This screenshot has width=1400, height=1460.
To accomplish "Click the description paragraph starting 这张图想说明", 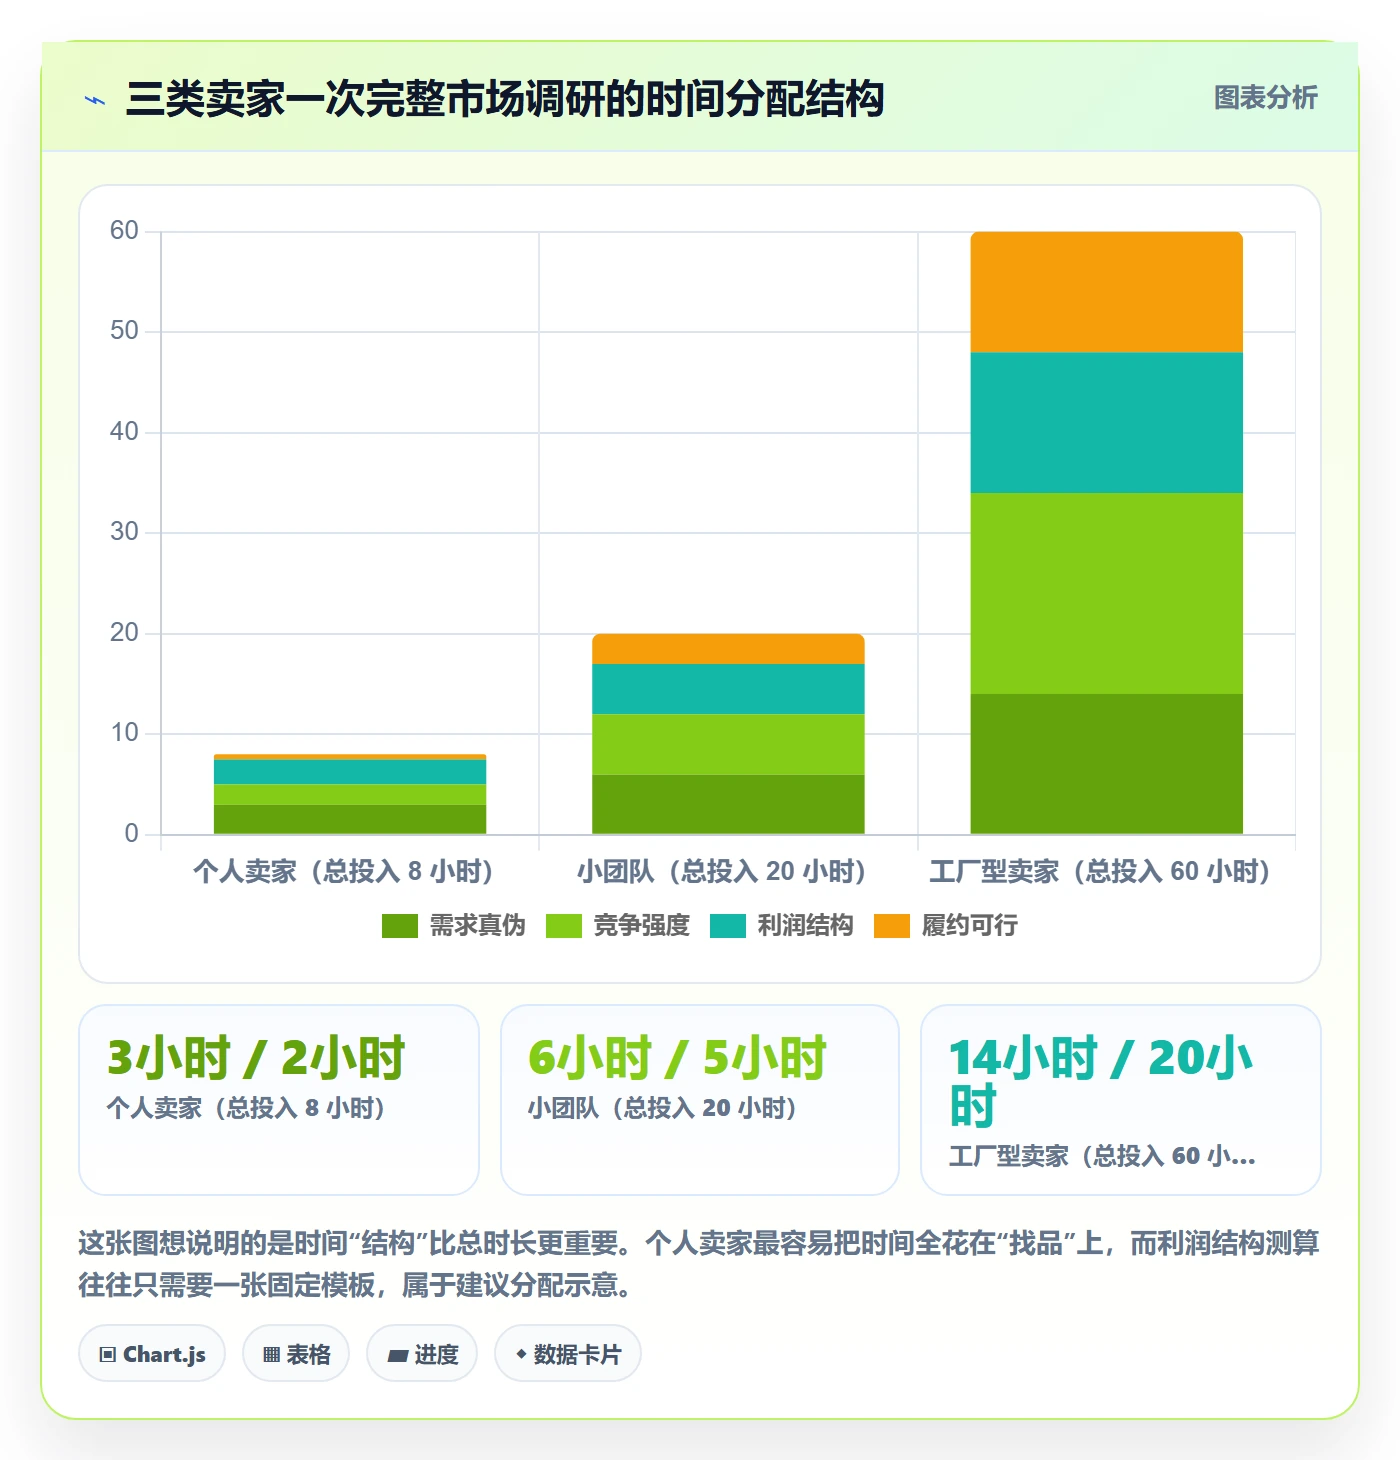I will pos(699,1264).
